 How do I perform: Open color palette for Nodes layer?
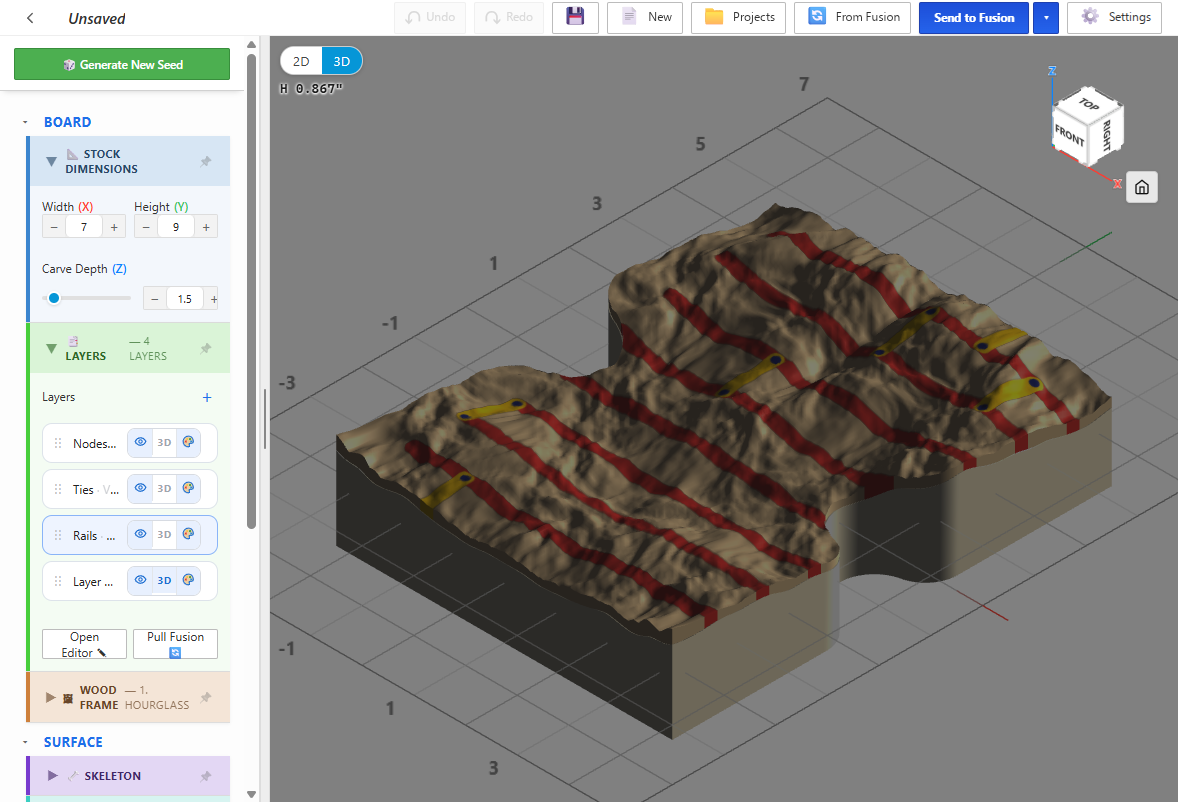[x=189, y=442]
